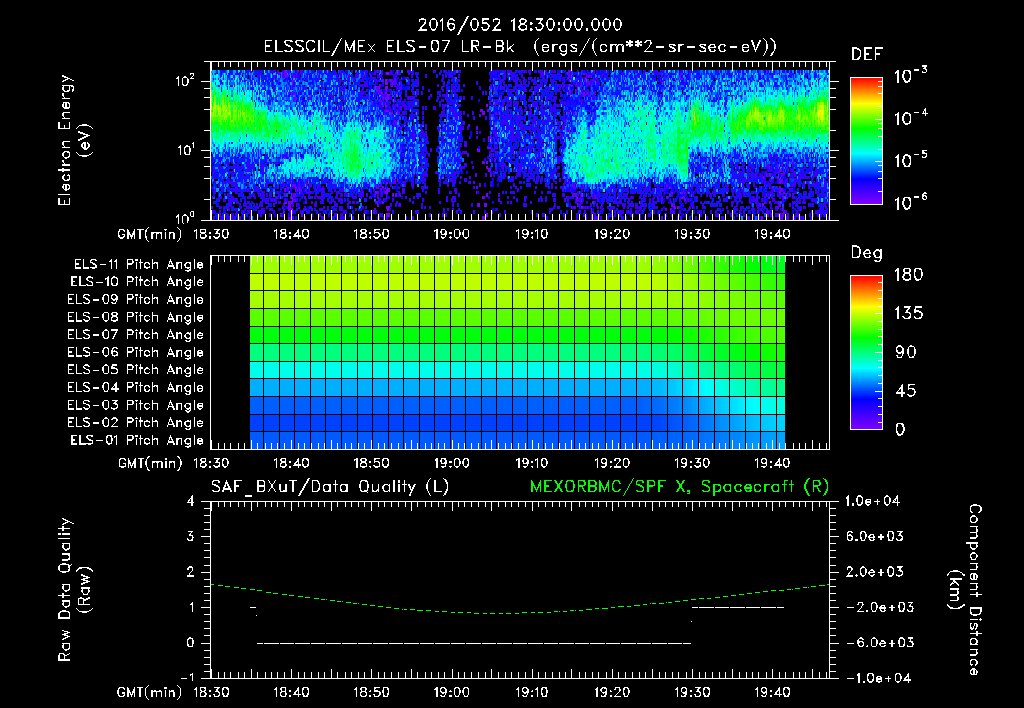The height and width of the screenshot is (708, 1024).
Task: Click the Electron Energy (eV) axis label
Action: pyautogui.click(x=74, y=140)
